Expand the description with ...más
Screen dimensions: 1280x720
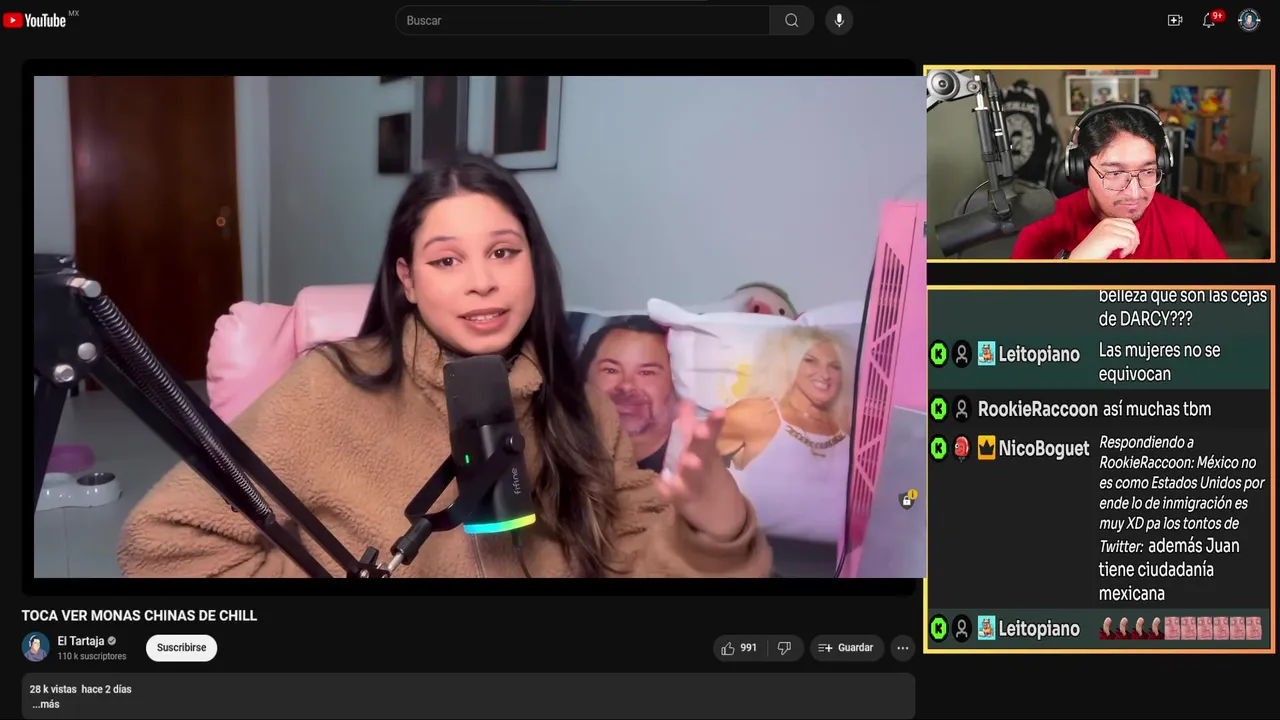coord(46,704)
